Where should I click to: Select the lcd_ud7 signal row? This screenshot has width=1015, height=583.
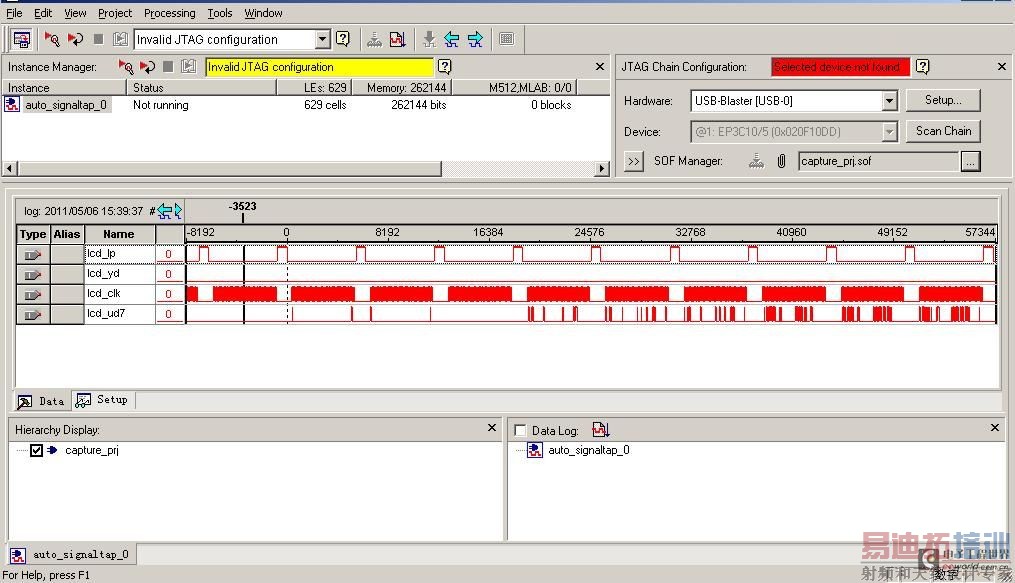click(x=119, y=314)
